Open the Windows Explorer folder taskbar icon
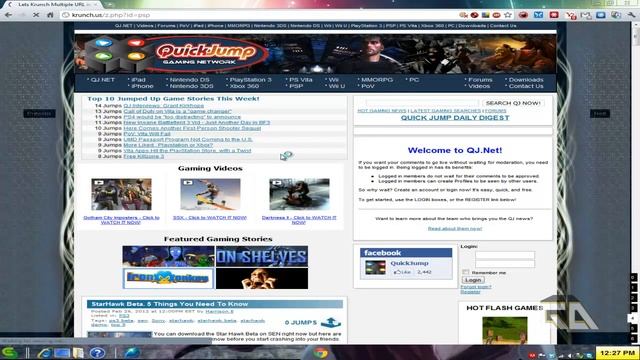 point(78,353)
